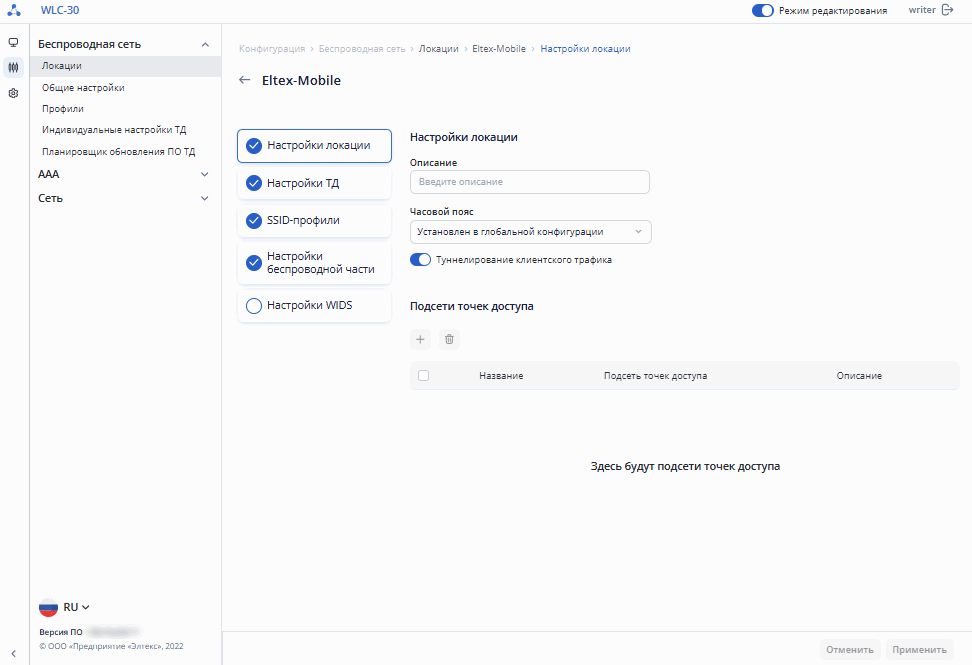Screen dimensions: 972x665
Task: Toggle the edit mode switch
Action: coord(763,11)
